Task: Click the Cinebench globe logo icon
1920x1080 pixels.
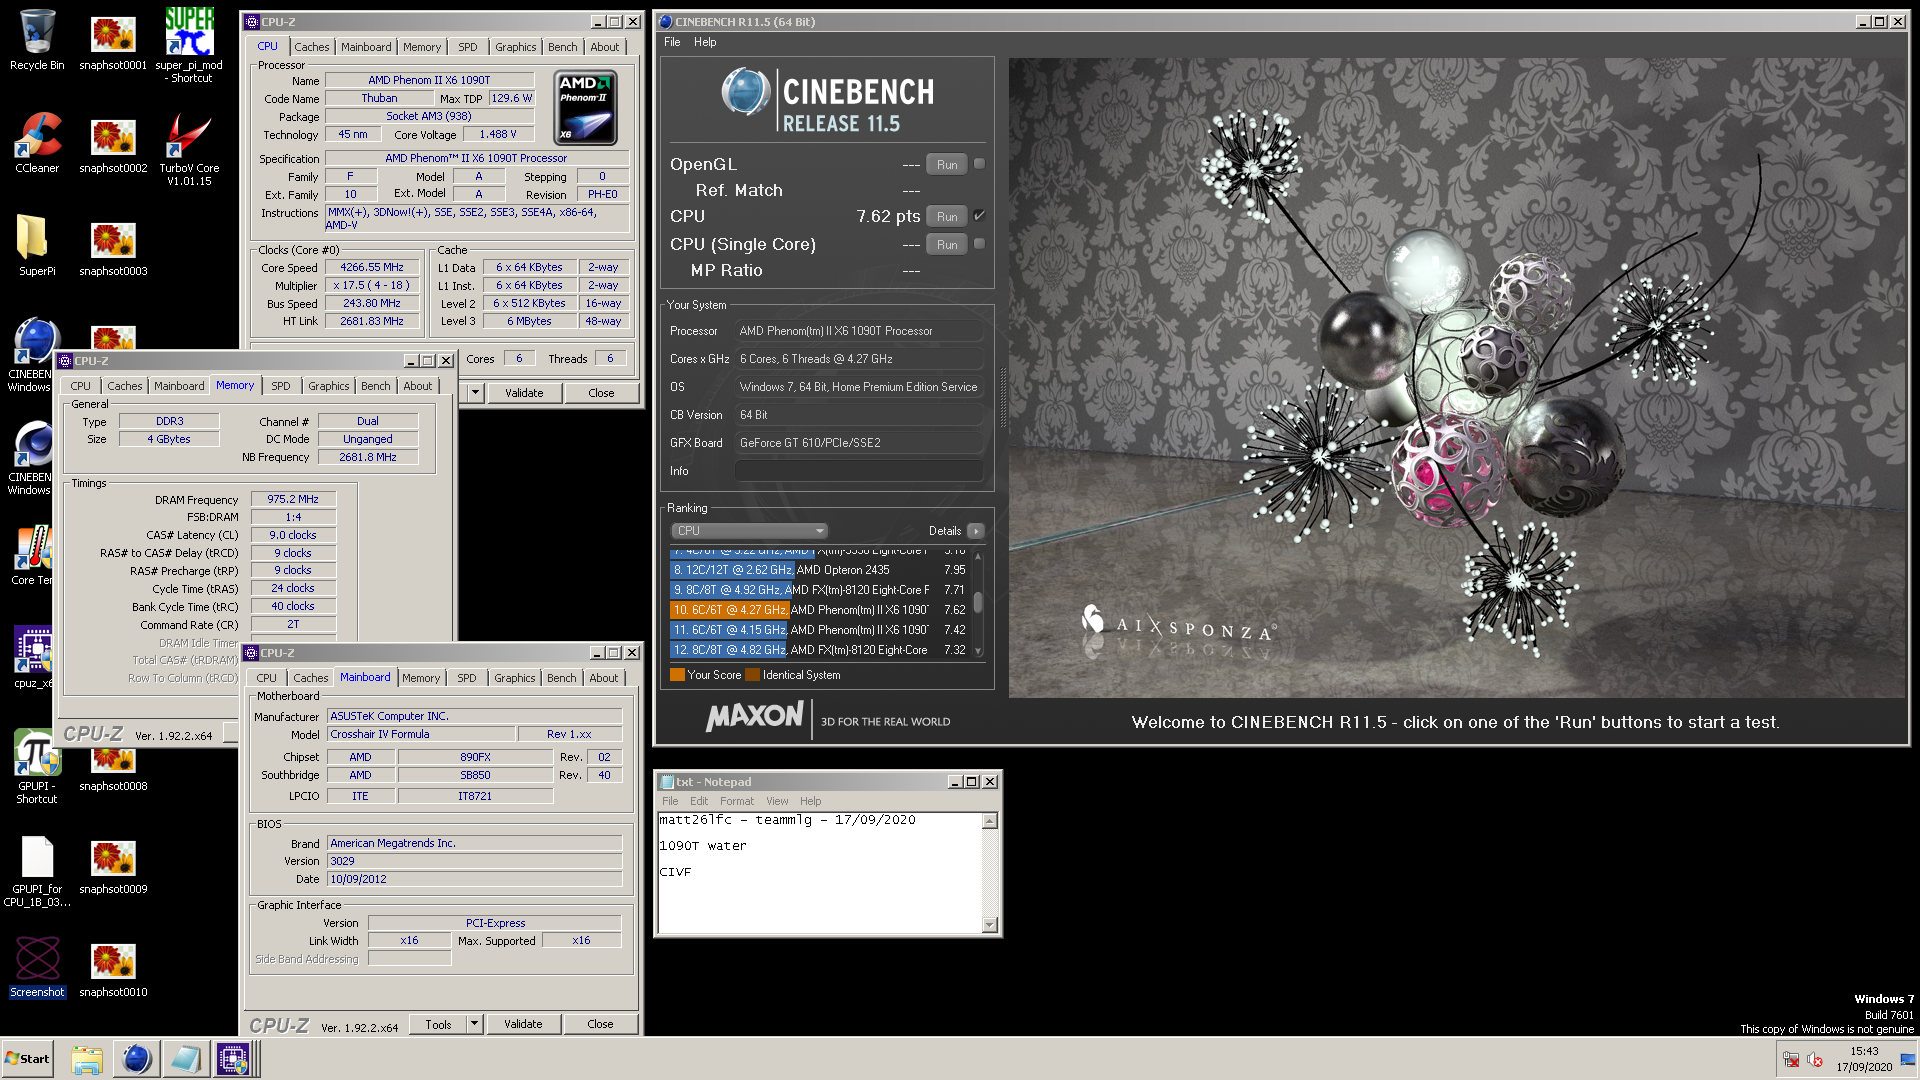Action: pos(745,92)
